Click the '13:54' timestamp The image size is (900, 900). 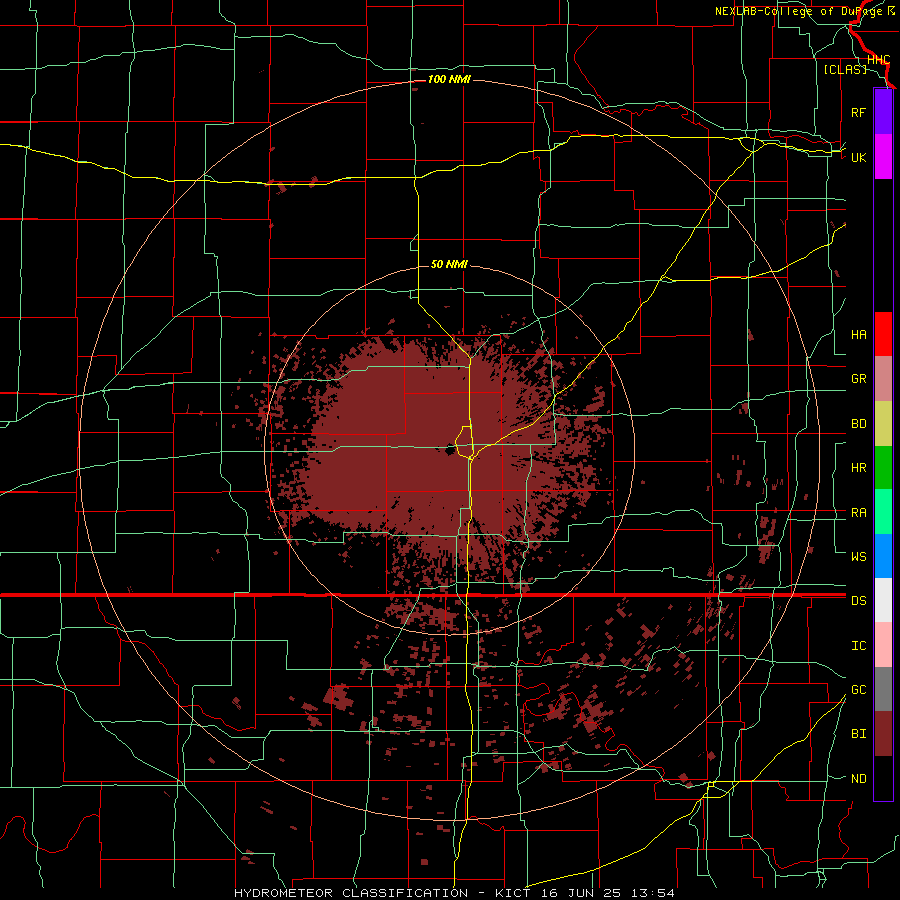pos(651,893)
